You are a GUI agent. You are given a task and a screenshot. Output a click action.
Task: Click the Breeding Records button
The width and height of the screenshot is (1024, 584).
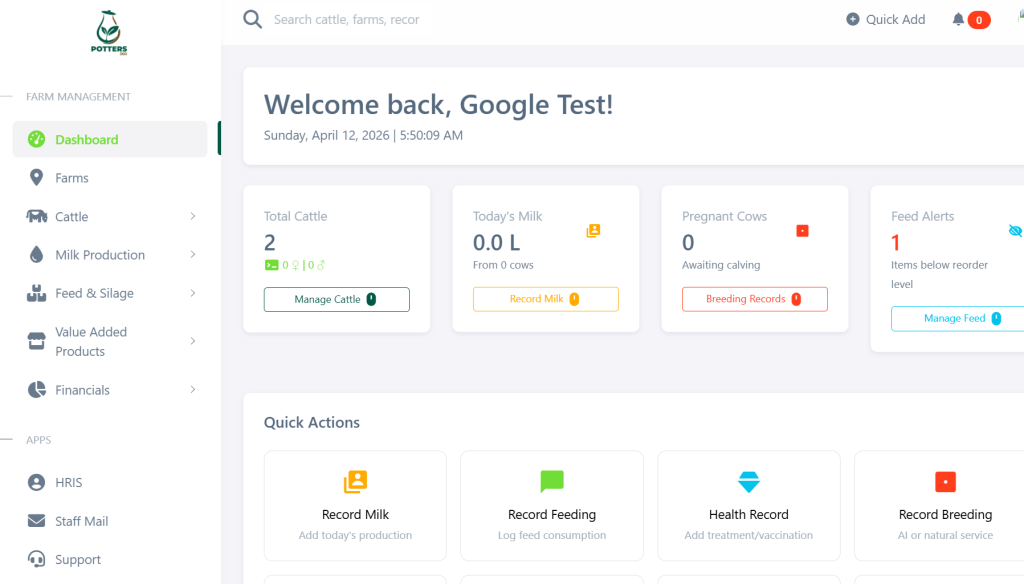pyautogui.click(x=754, y=299)
